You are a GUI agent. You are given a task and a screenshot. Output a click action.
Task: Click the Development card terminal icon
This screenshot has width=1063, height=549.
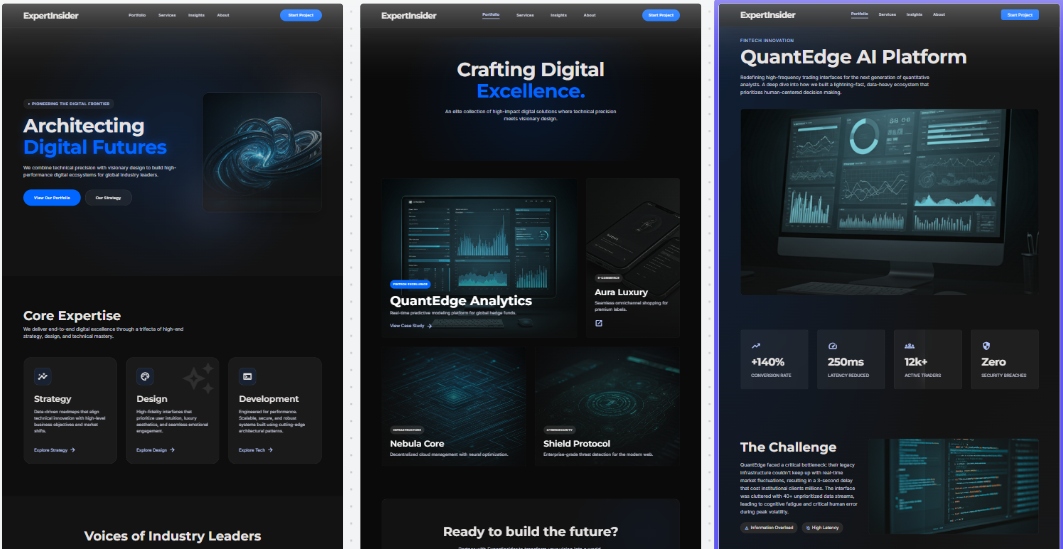(x=247, y=376)
